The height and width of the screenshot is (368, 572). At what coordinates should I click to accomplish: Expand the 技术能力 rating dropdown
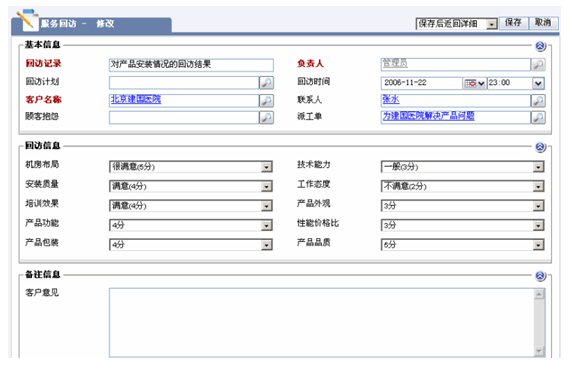coord(462,167)
